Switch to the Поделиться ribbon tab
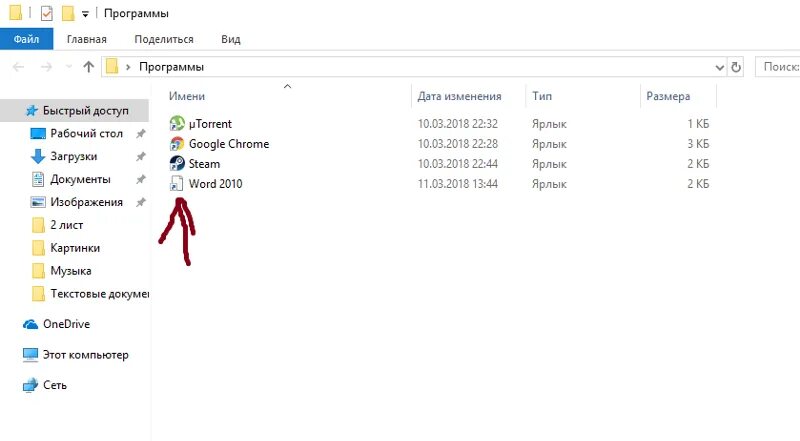800x441 pixels. pyautogui.click(x=164, y=39)
